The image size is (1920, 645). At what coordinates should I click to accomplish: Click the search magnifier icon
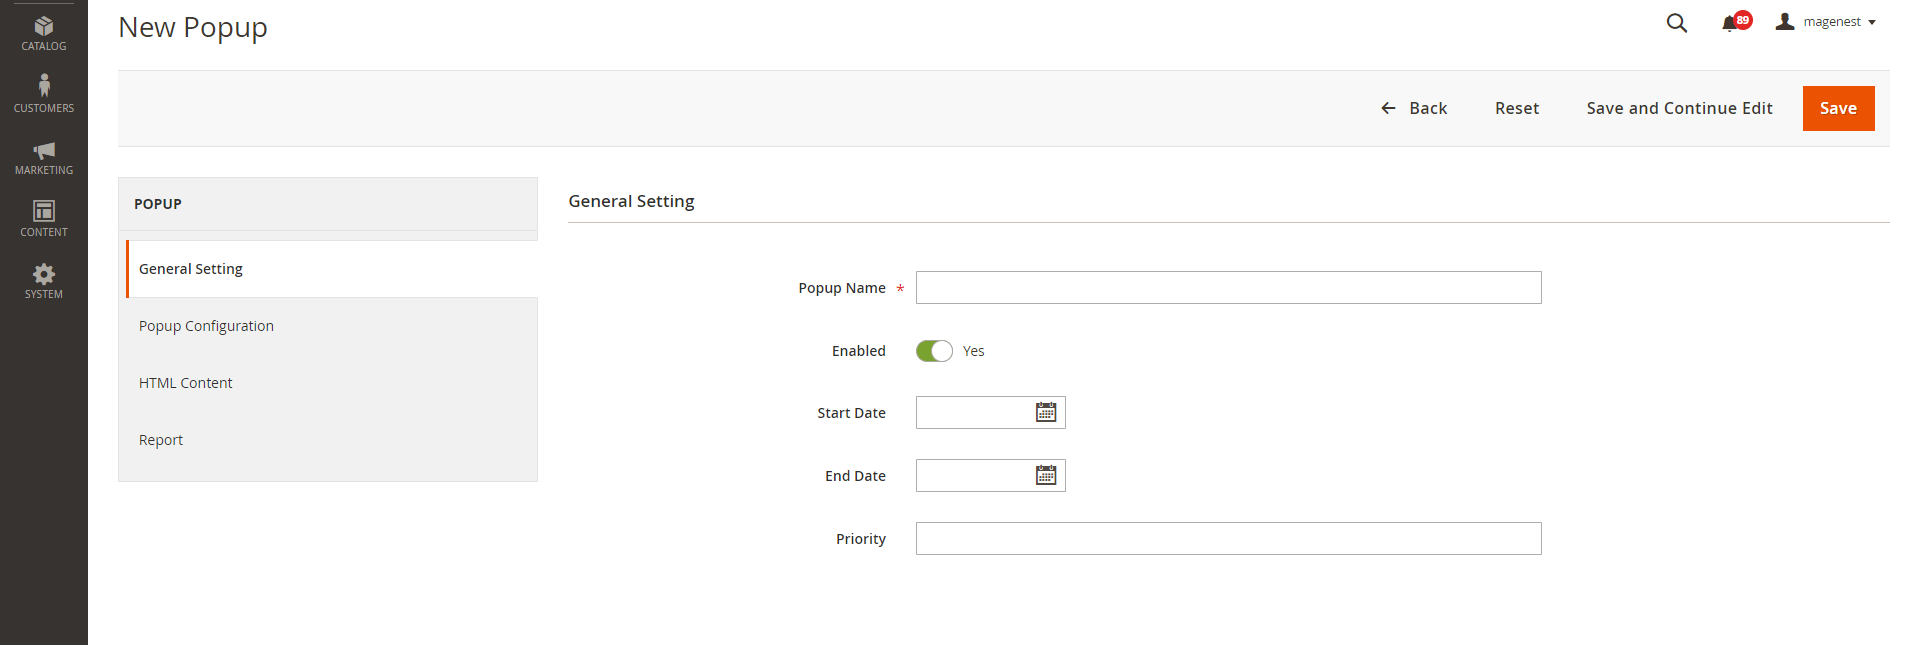1677,23
